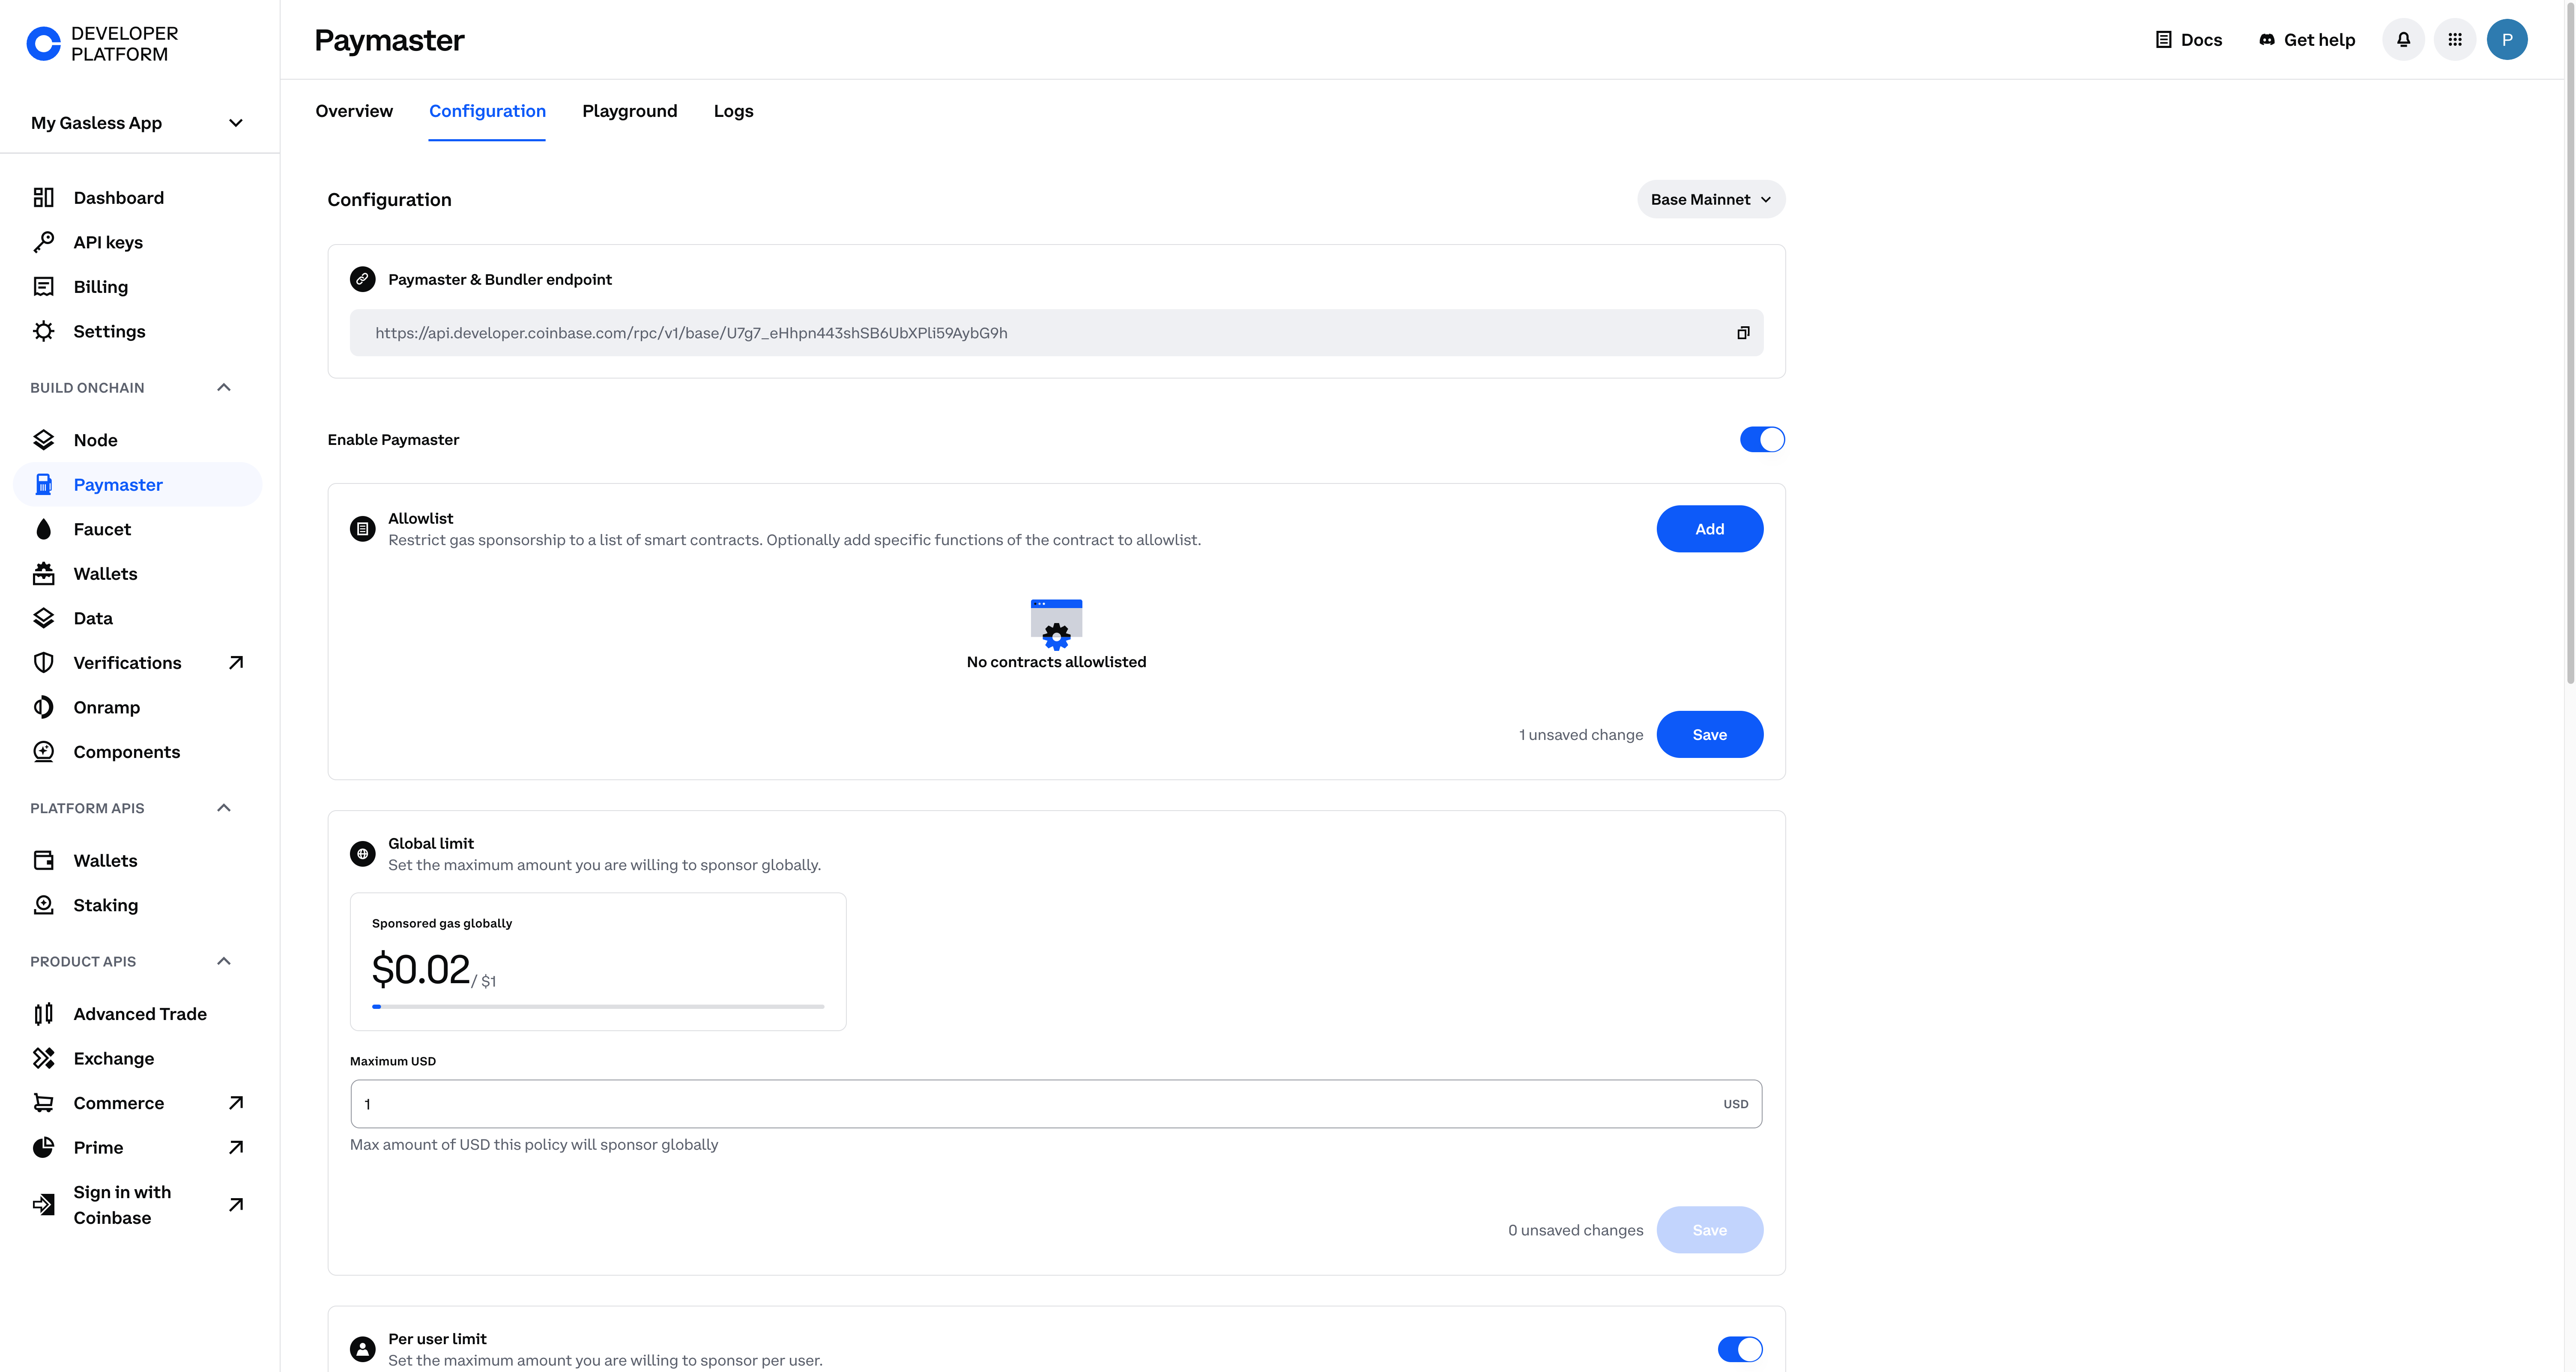
Task: Collapse the Platform APIs section
Action: tap(223, 807)
